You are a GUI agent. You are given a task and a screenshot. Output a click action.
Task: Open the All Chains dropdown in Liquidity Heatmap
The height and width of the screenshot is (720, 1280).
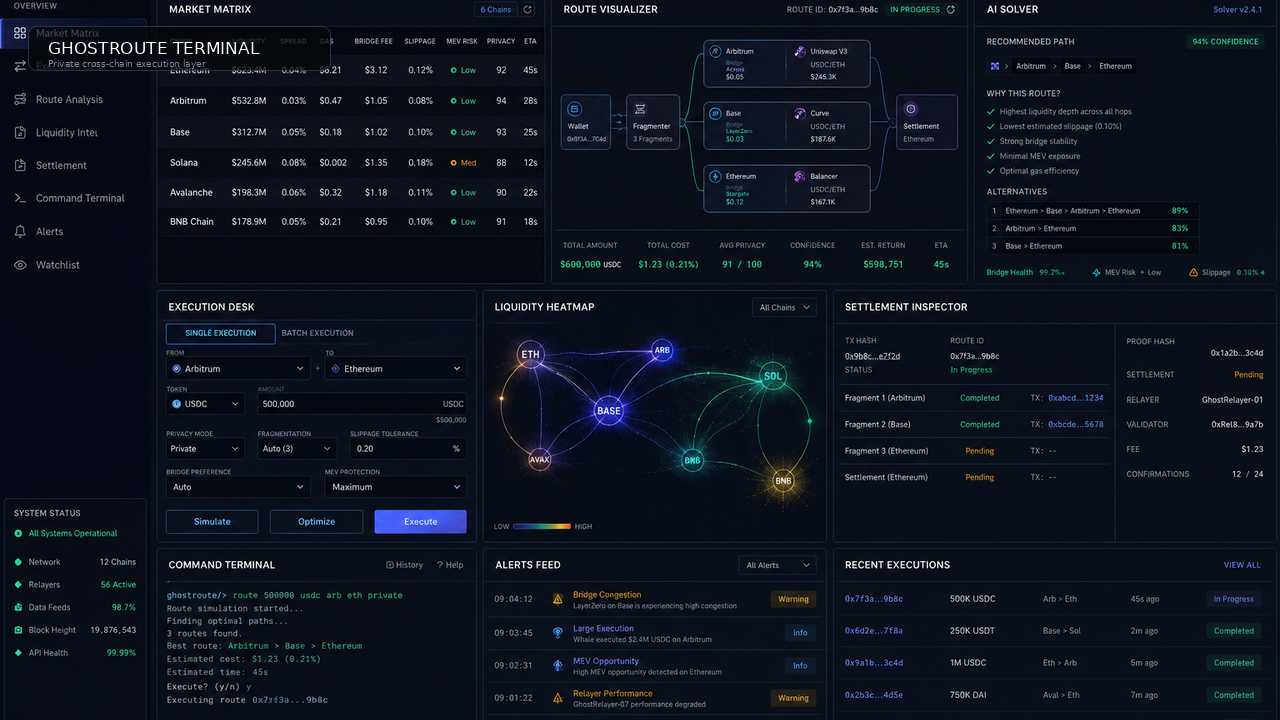[x=784, y=308]
